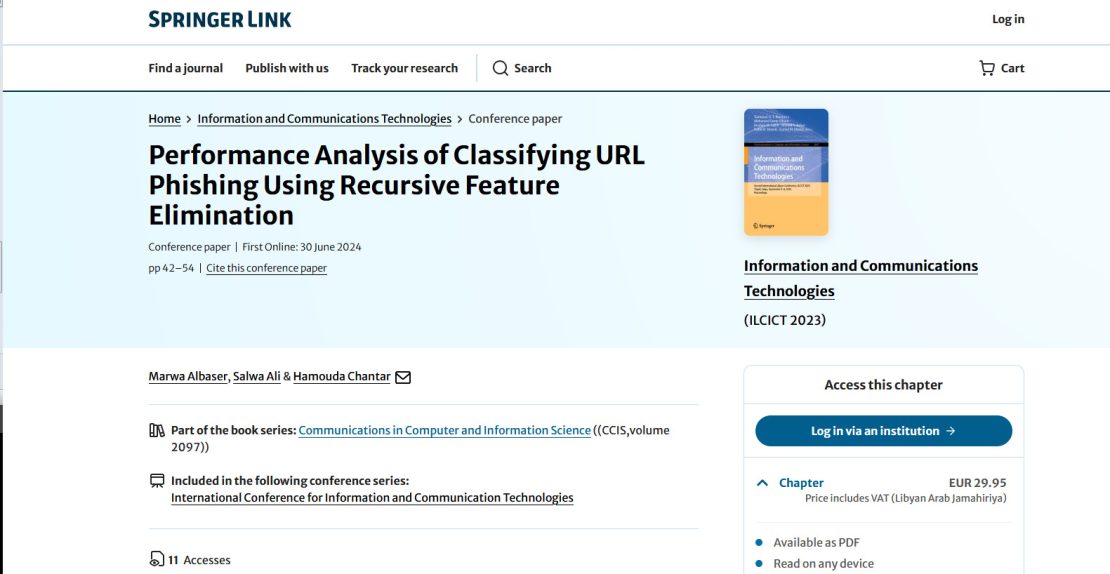Open the Publish with us menu
The height and width of the screenshot is (574, 1110).
click(287, 68)
